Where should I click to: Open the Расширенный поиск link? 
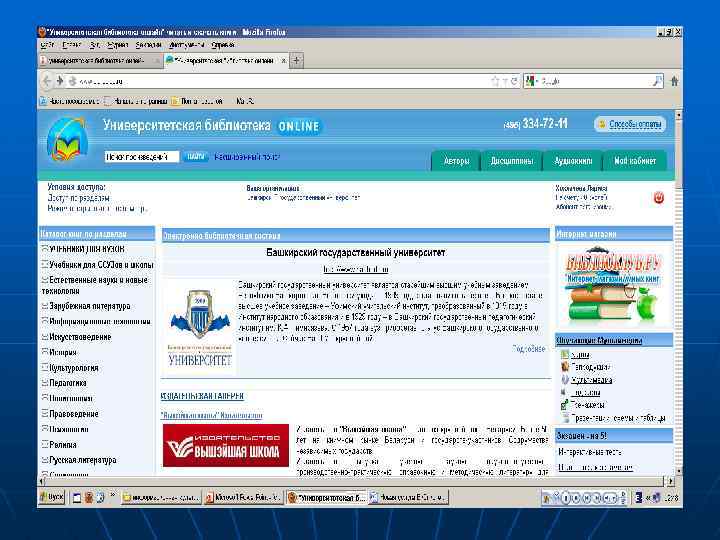(247, 157)
